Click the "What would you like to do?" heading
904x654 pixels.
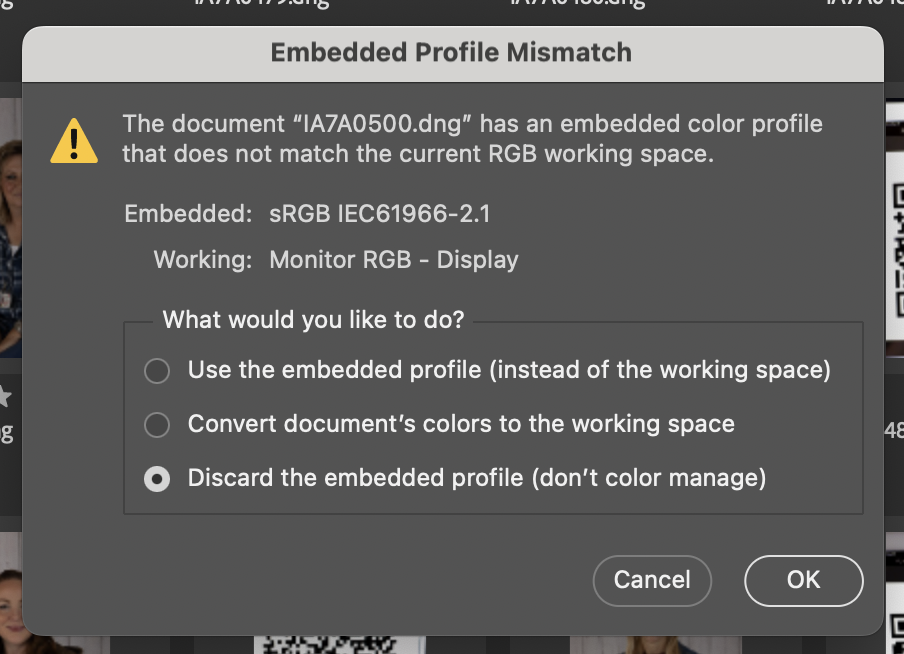(x=313, y=320)
